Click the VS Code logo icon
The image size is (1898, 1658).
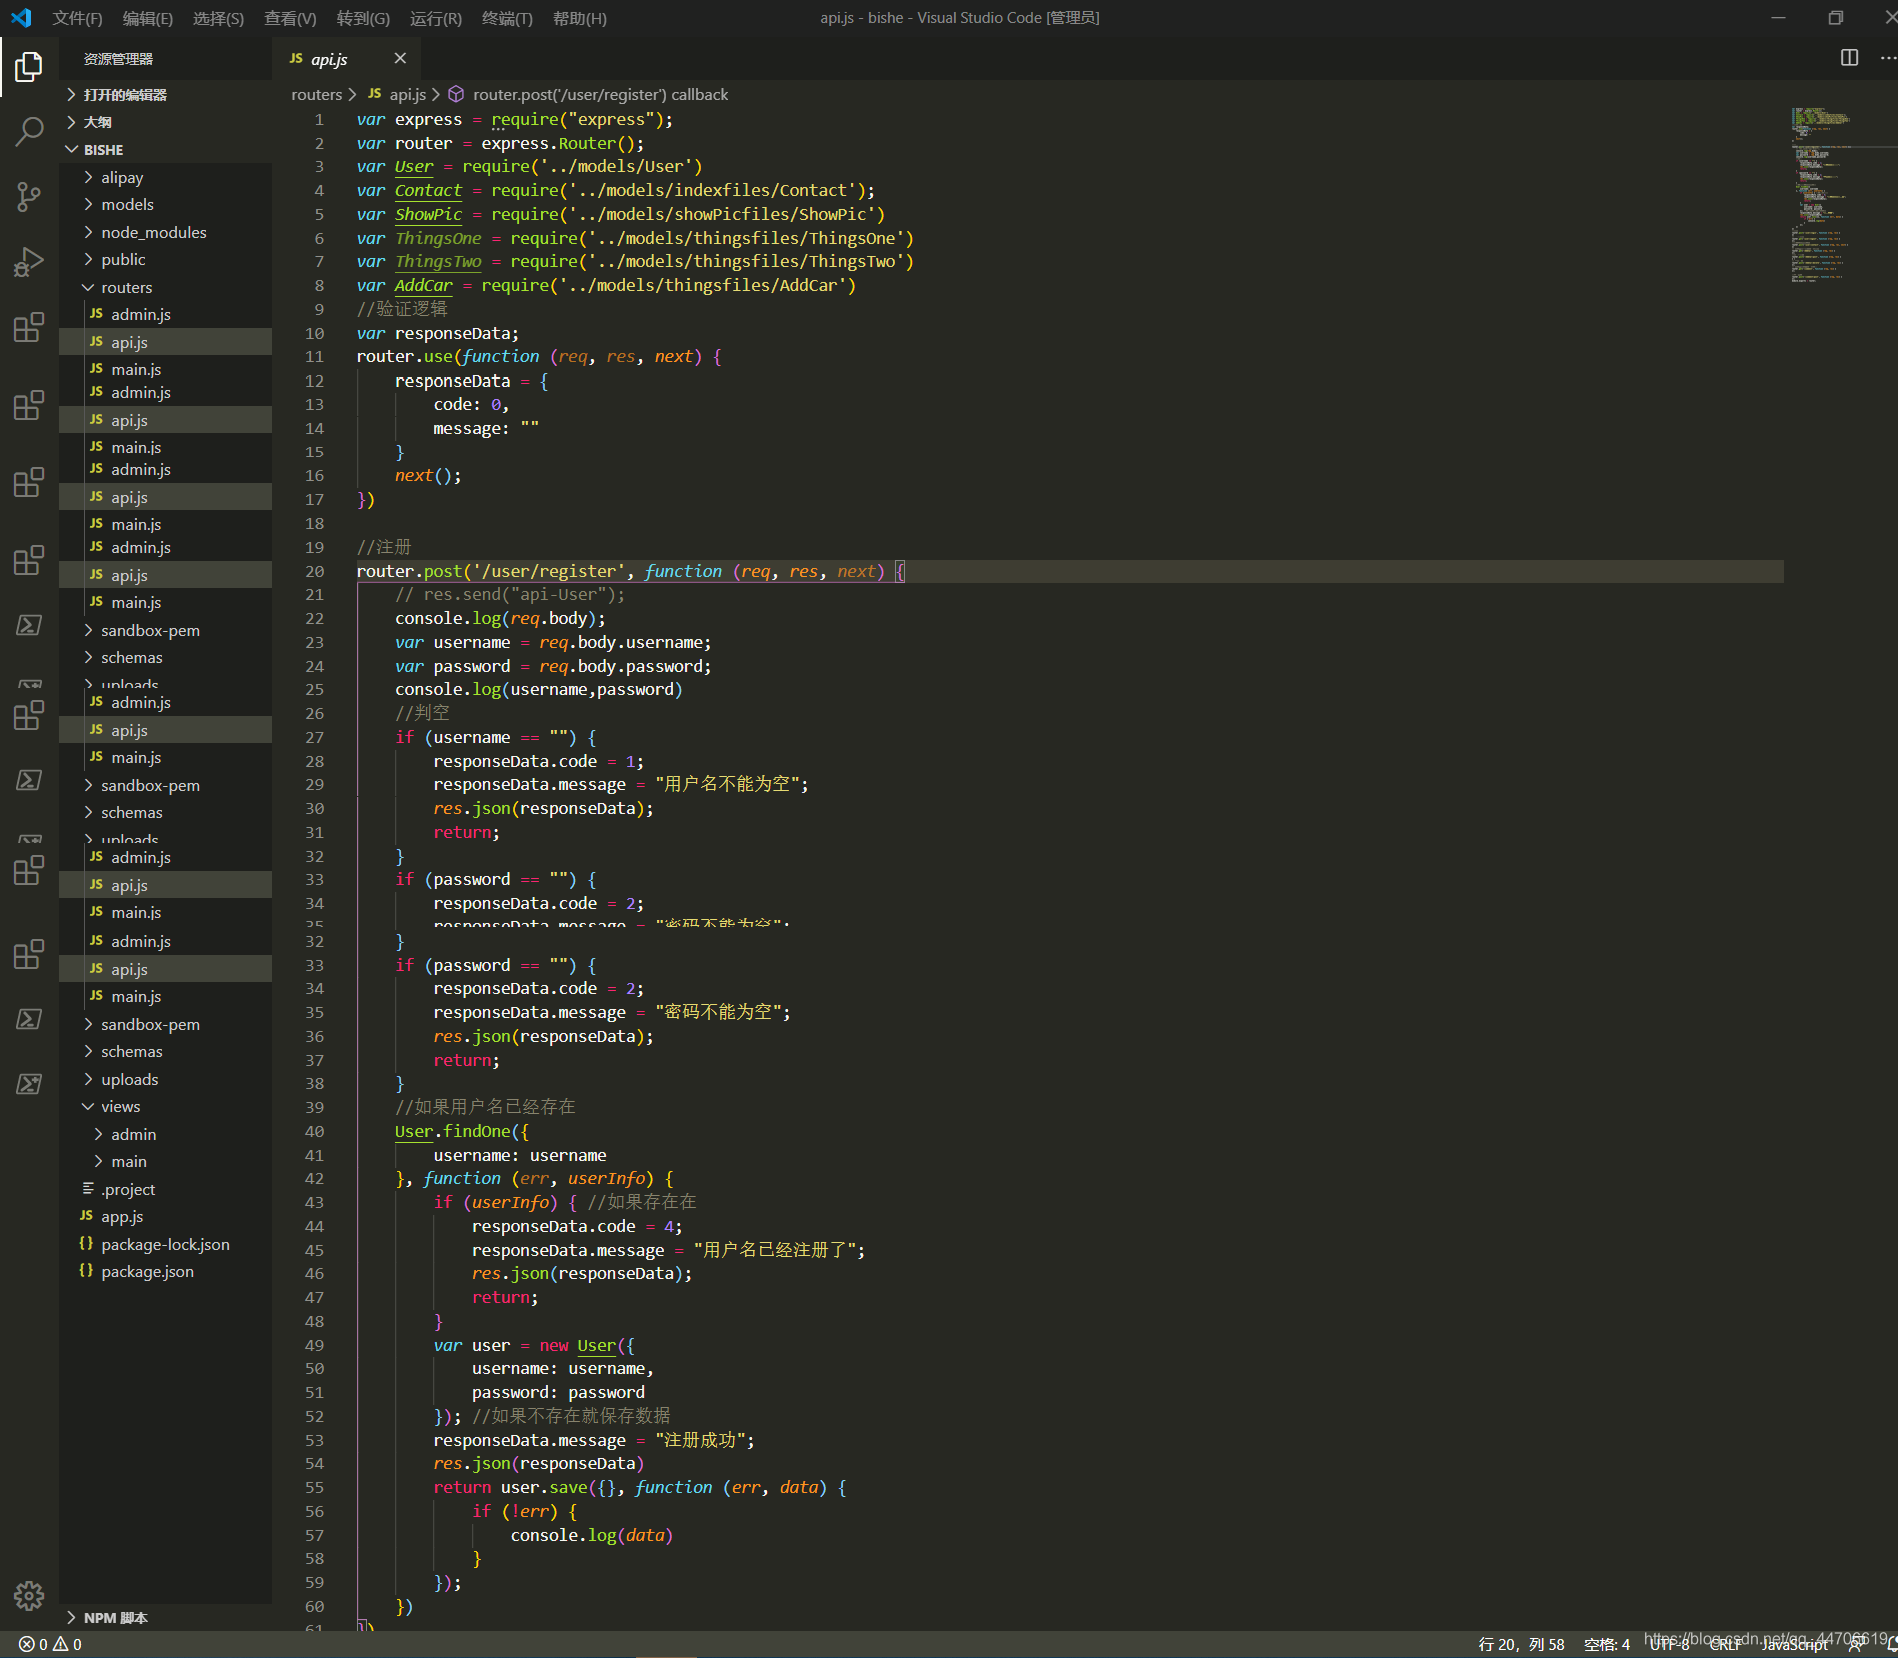(x=21, y=18)
